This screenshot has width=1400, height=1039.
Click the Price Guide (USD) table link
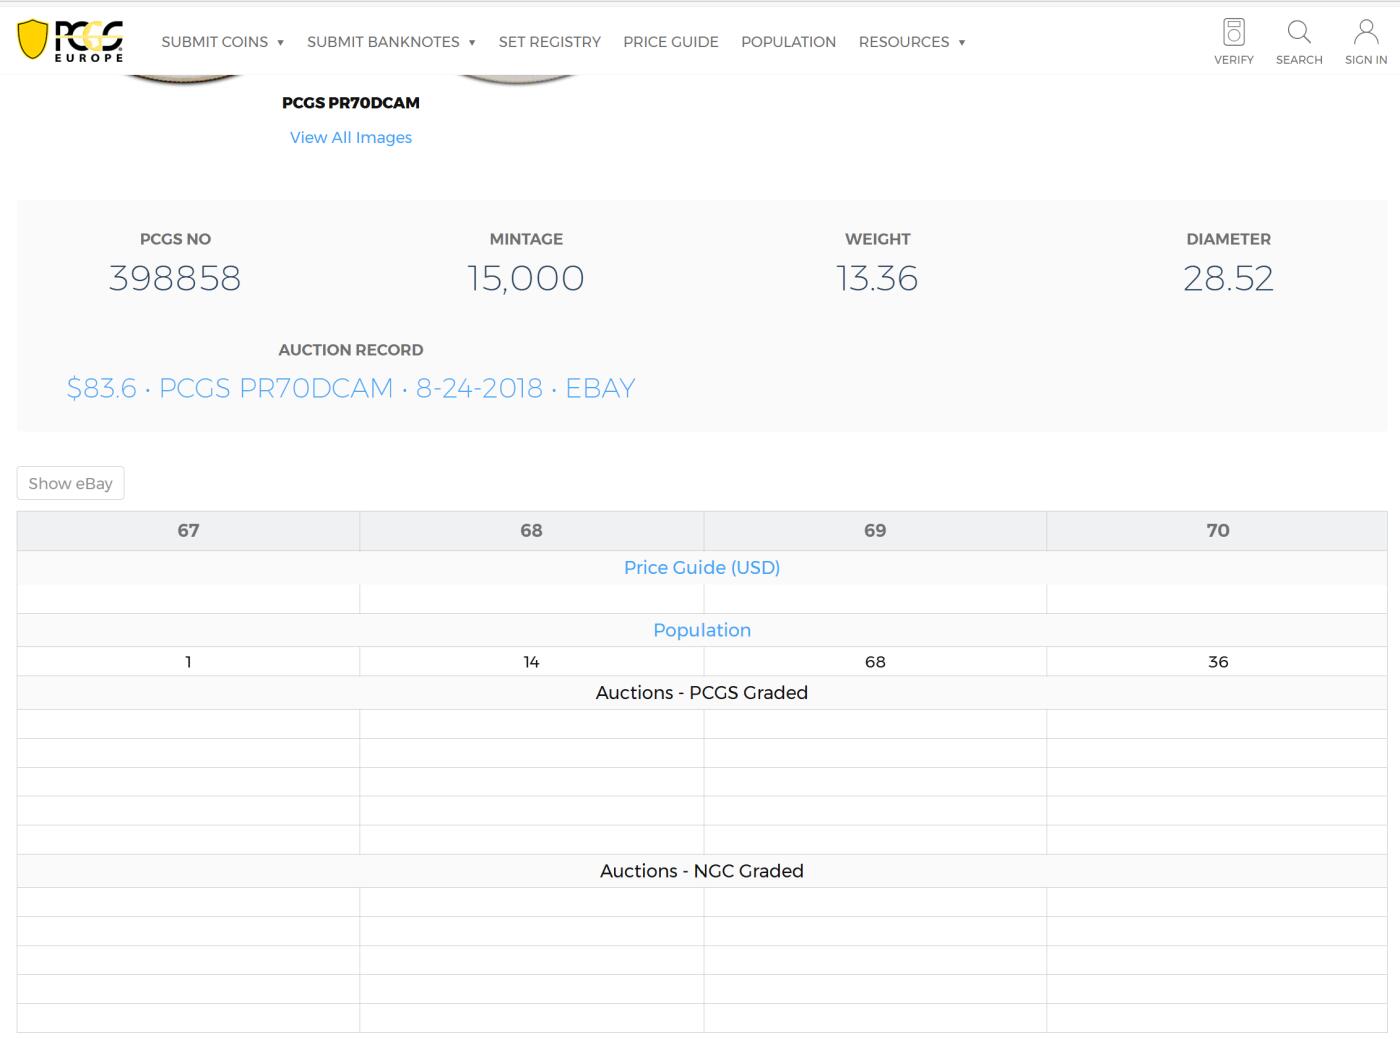[x=701, y=567]
